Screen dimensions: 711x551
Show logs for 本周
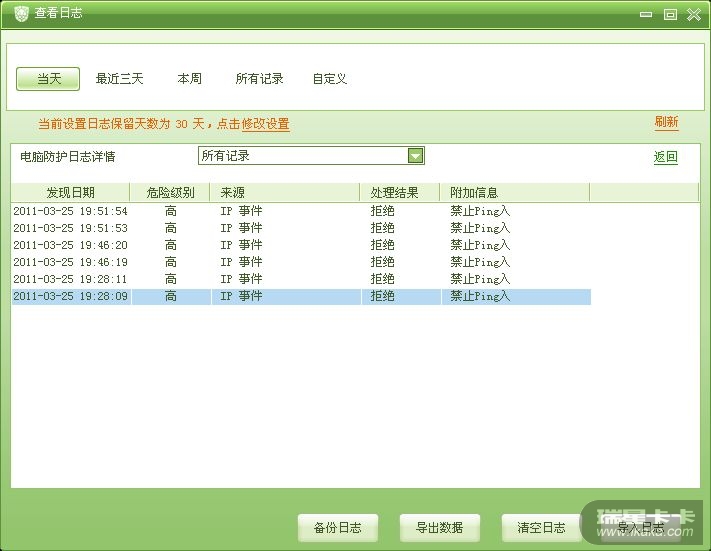[189, 78]
